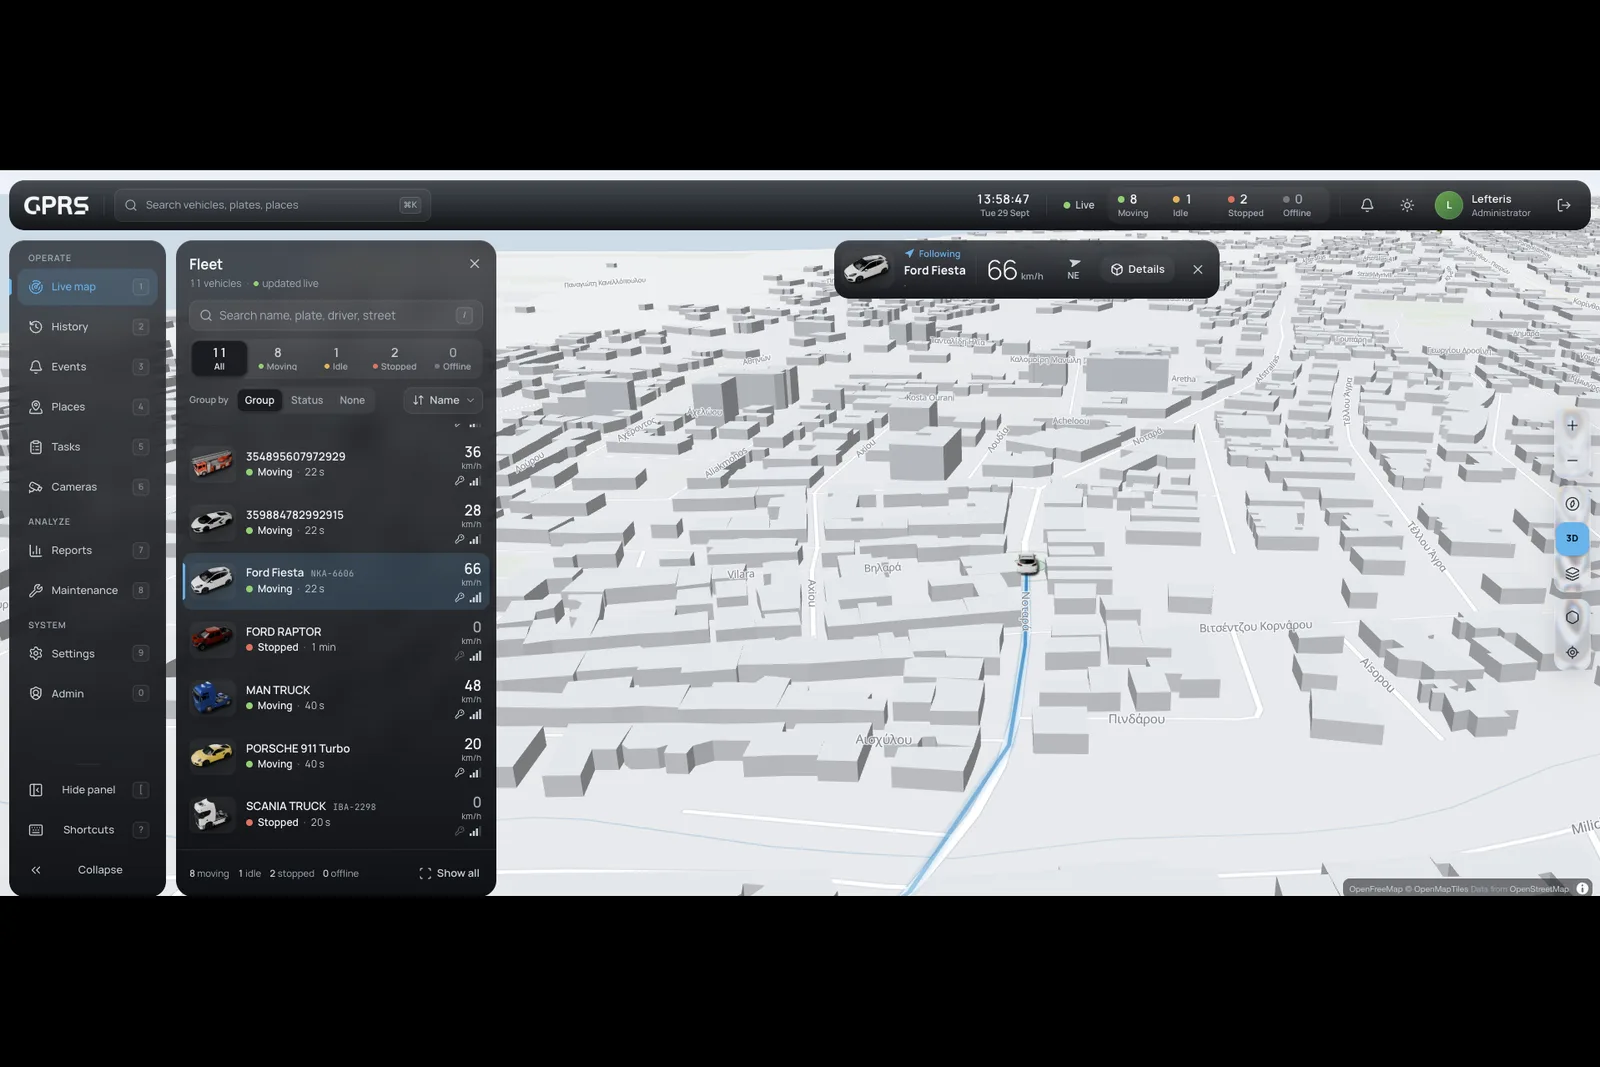This screenshot has height=1067, width=1600.
Task: Select vehicle 359884782992915 row
Action: 336,523
